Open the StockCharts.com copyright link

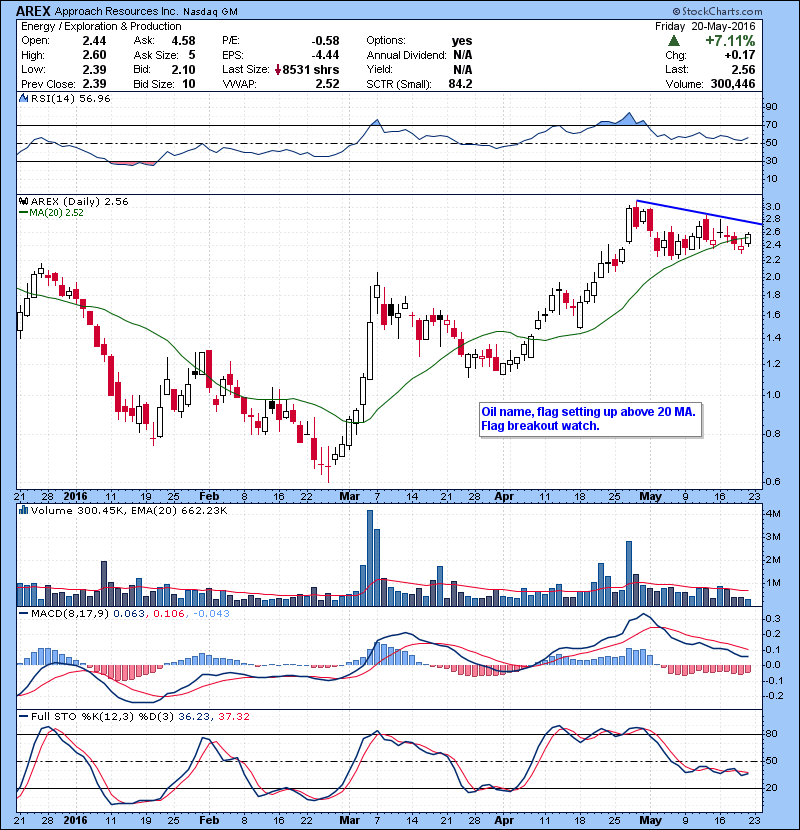717,11
